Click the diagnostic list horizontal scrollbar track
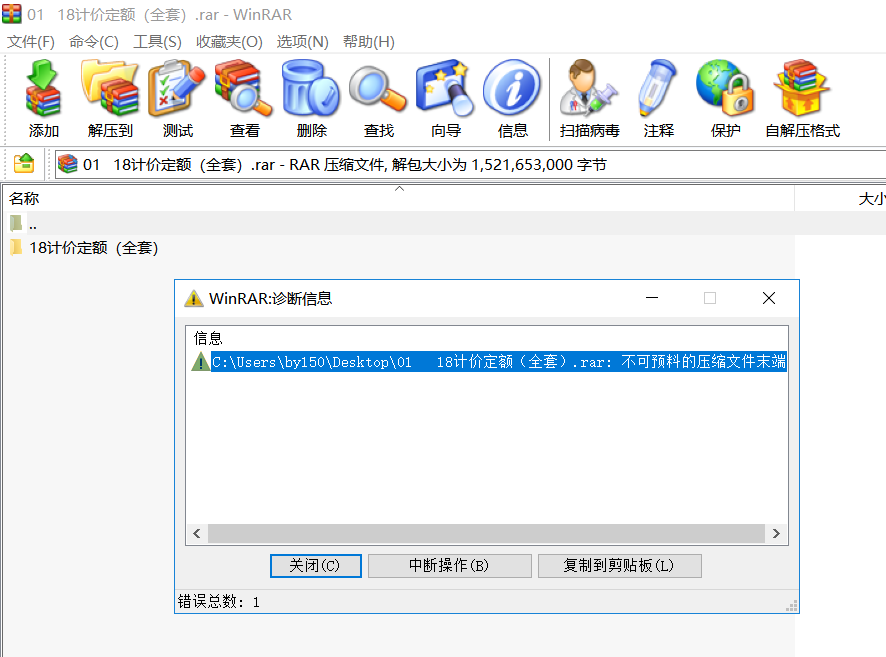 [x=486, y=533]
